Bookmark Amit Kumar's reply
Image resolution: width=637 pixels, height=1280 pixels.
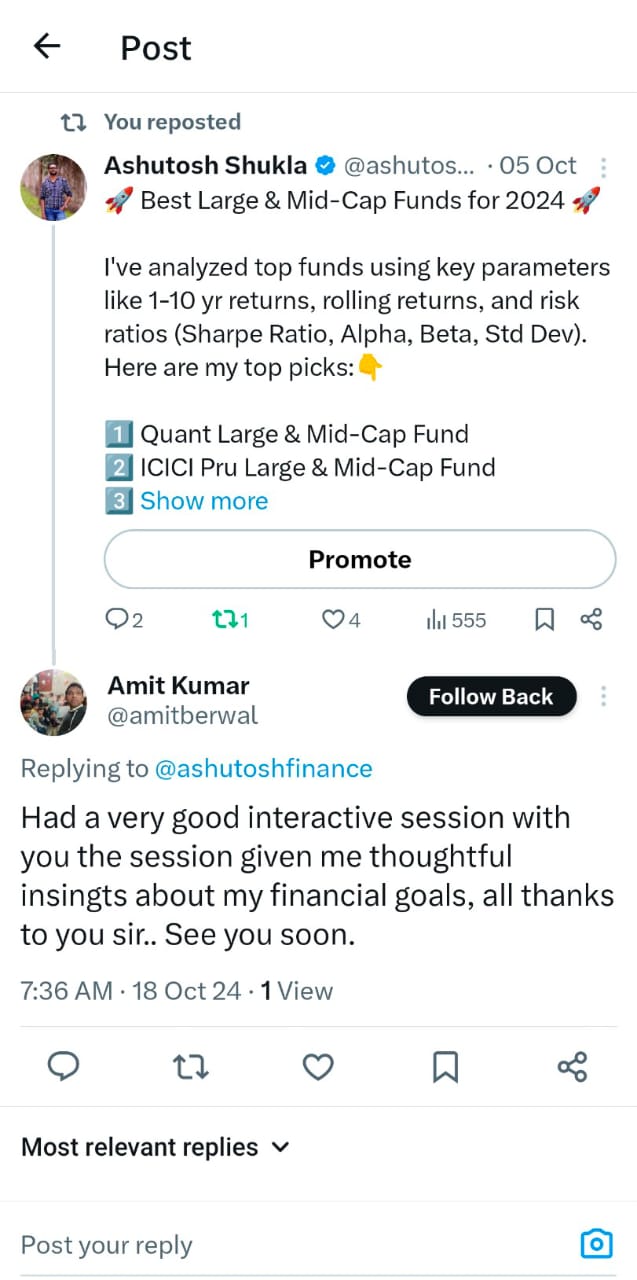(445, 1067)
